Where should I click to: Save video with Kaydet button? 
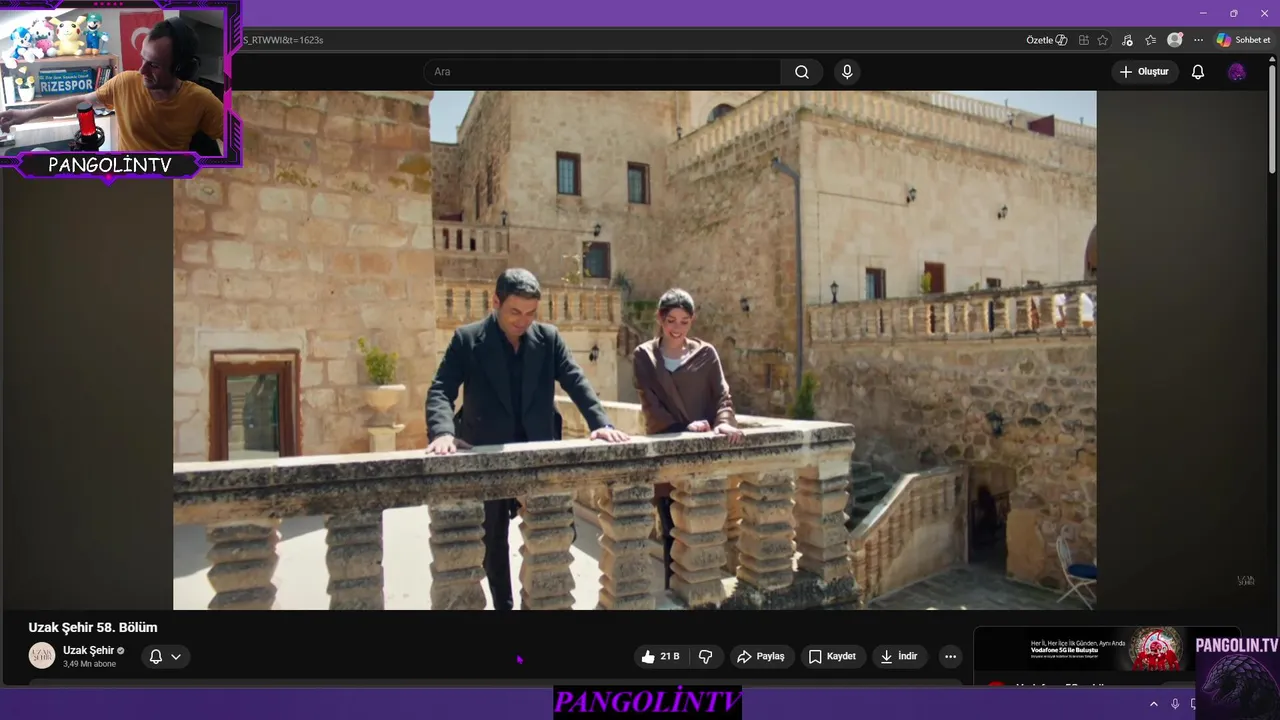tap(832, 657)
